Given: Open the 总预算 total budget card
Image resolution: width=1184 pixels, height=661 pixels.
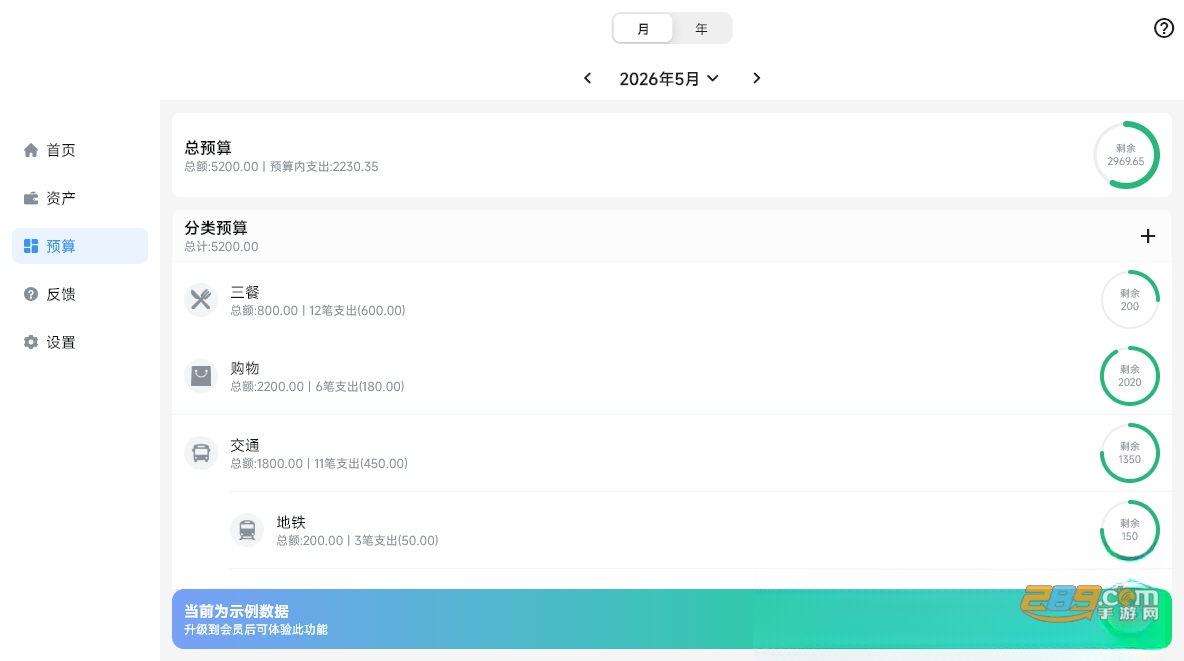Looking at the screenshot, I should (x=672, y=155).
